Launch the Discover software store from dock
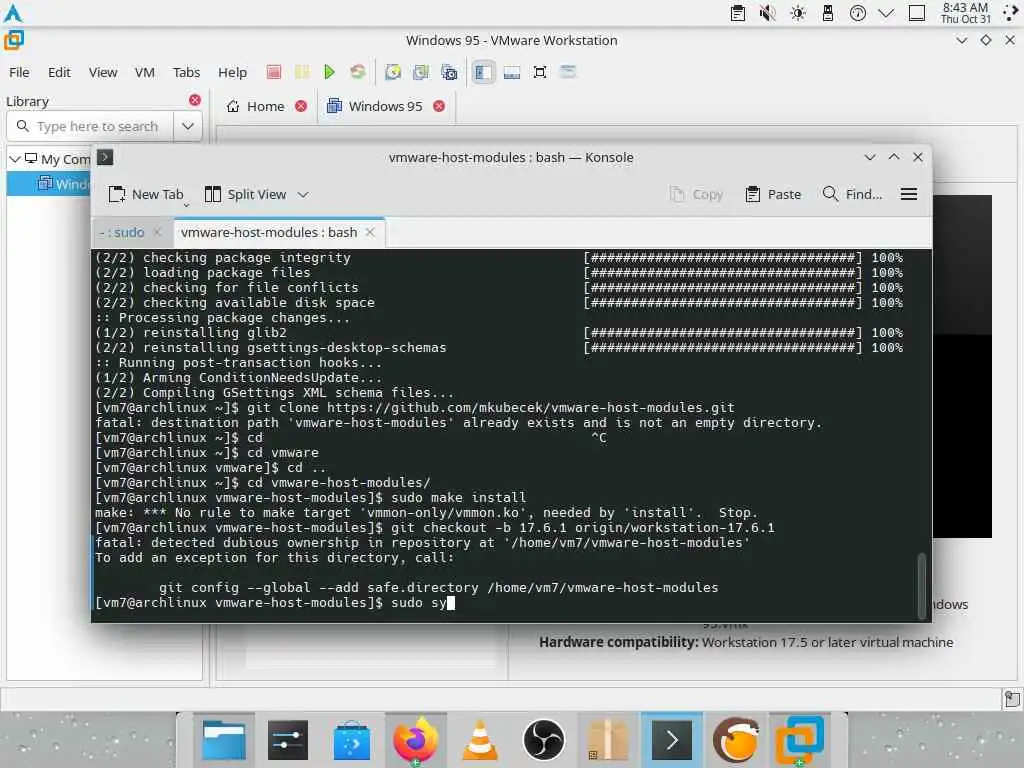This screenshot has height=768, width=1024. [352, 740]
